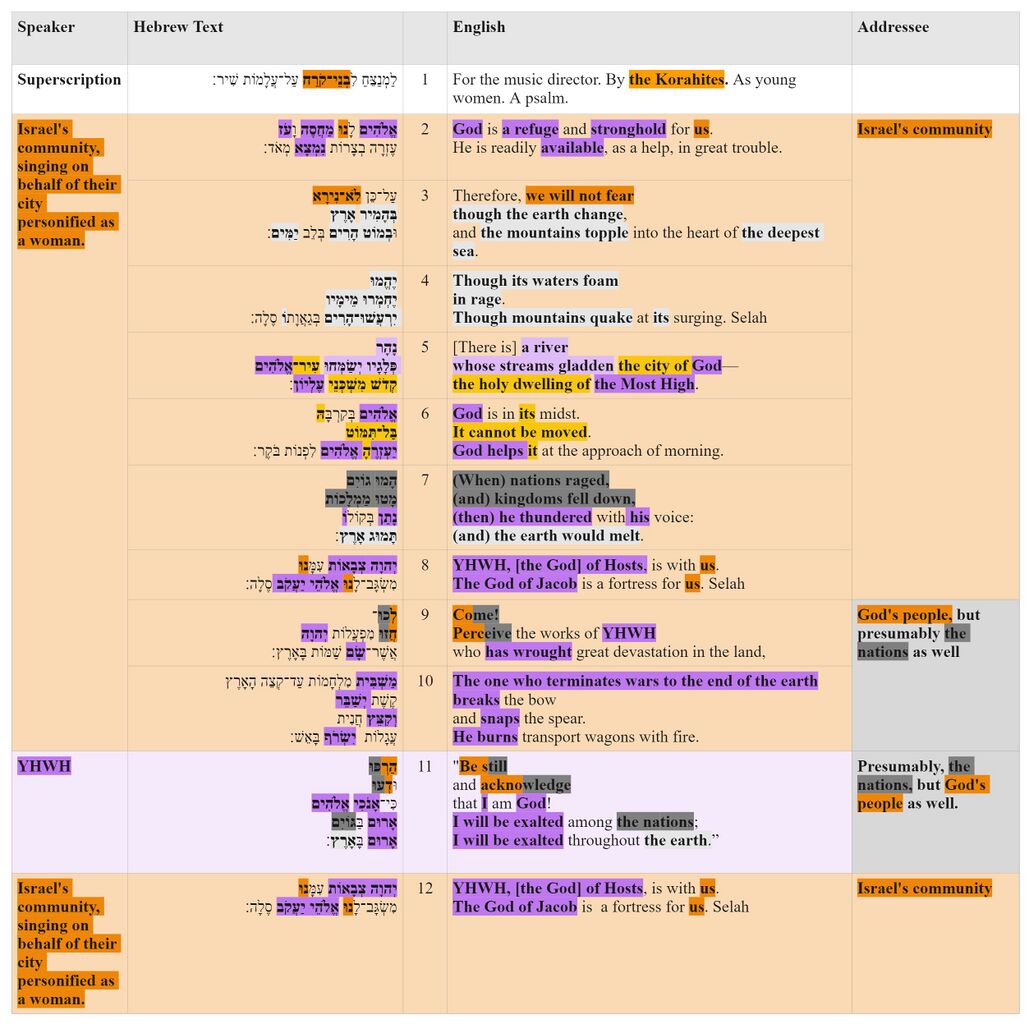
Task: Click highlighted "has wrought" in verse 9
Action: click(528, 652)
